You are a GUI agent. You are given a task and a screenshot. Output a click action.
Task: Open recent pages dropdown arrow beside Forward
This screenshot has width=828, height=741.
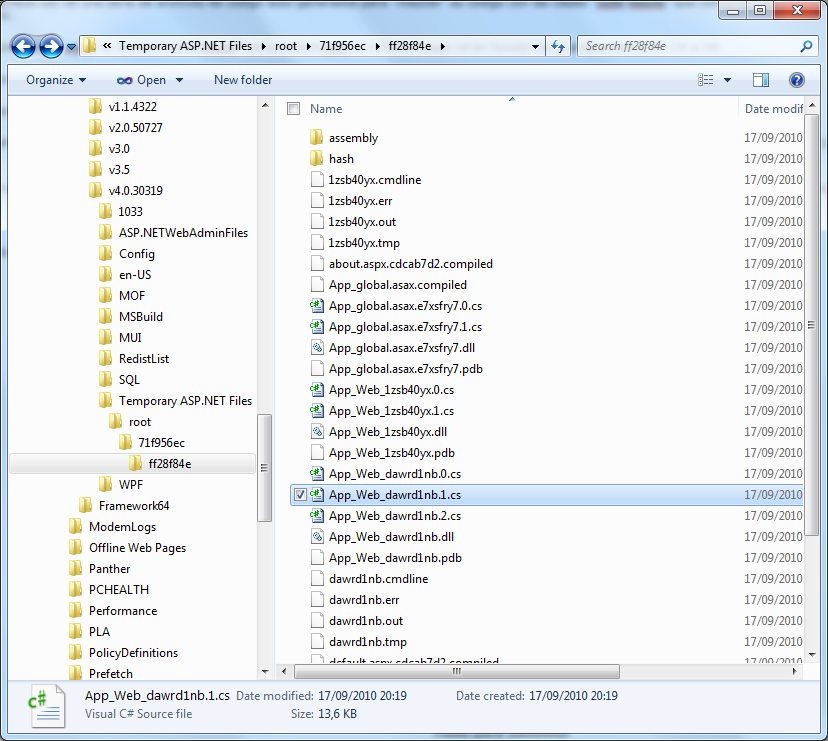click(x=71, y=47)
